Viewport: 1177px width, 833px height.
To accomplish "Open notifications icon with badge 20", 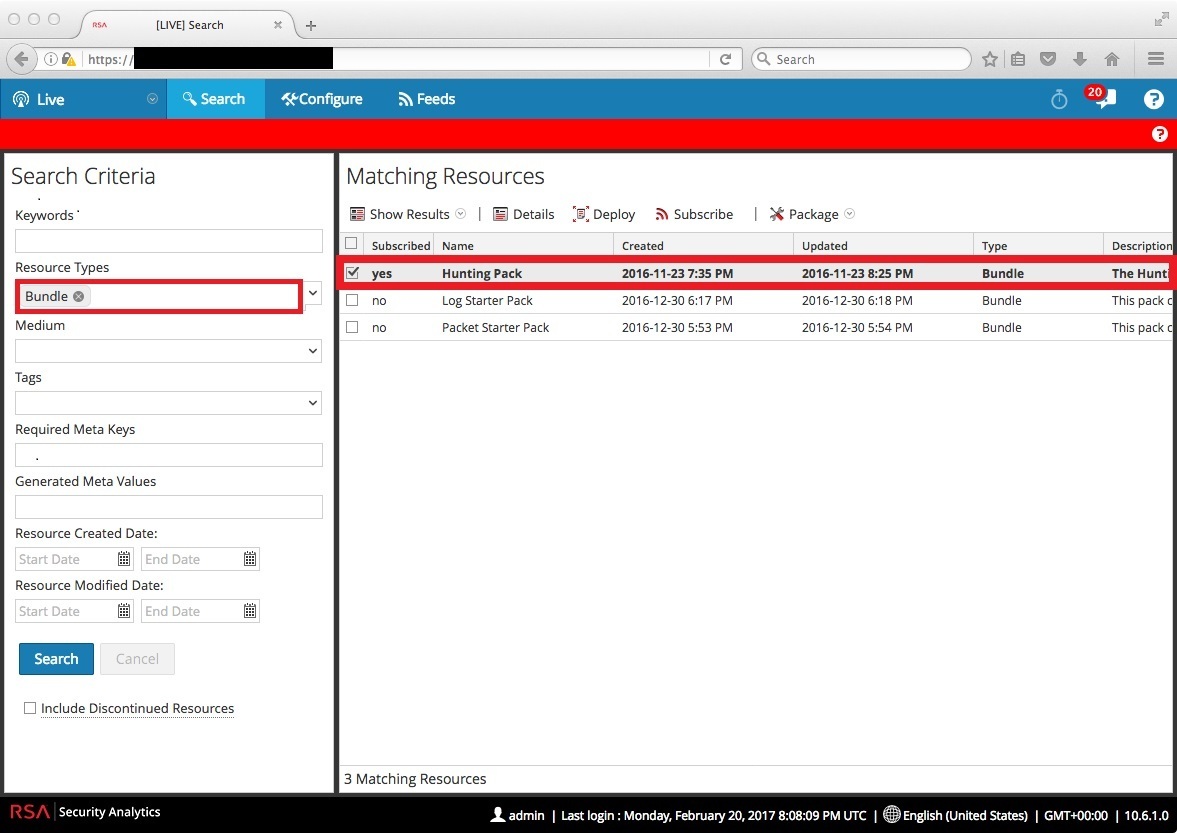I will pos(1103,99).
